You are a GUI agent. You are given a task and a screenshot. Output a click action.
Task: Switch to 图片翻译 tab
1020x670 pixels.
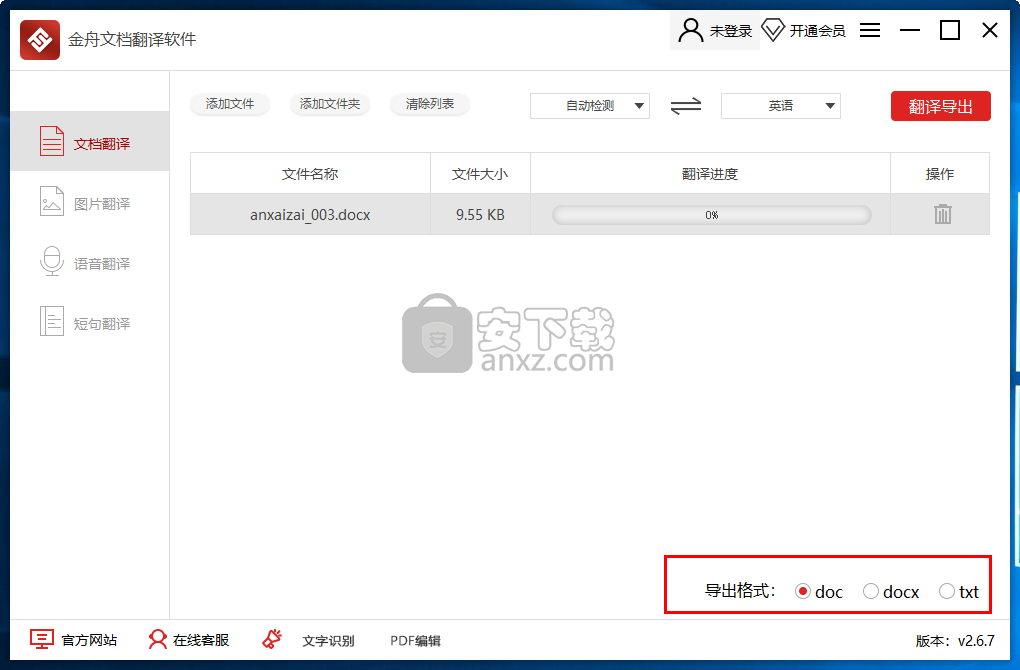click(90, 202)
